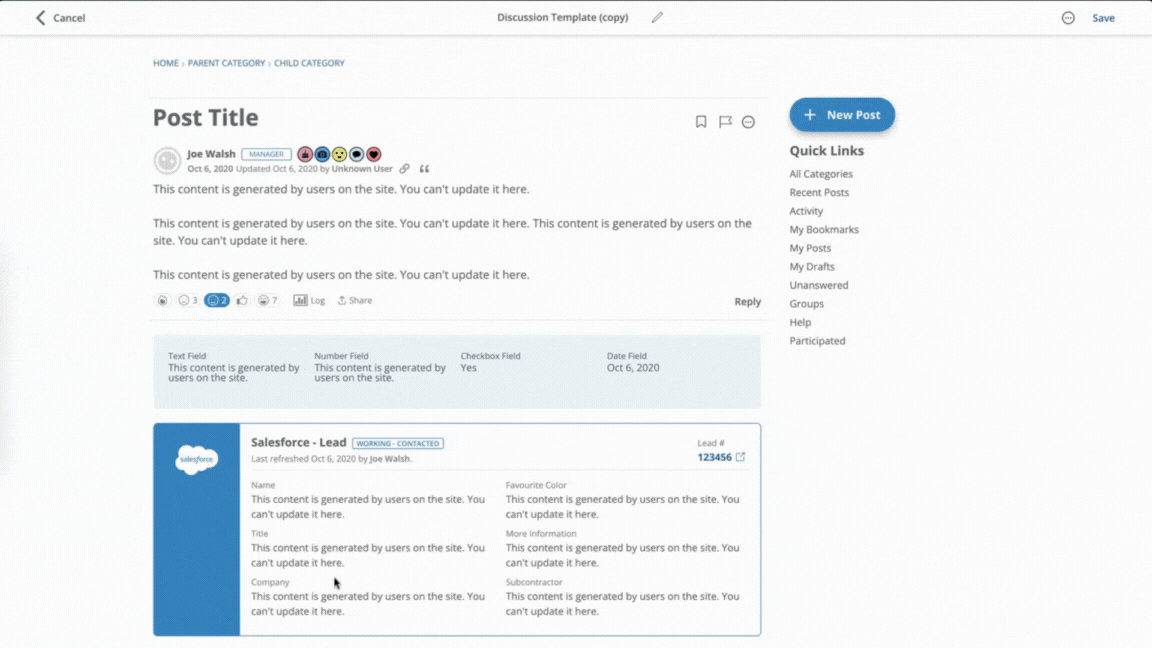
Task: Select the Salesforce cloud logo
Action: click(x=196, y=460)
